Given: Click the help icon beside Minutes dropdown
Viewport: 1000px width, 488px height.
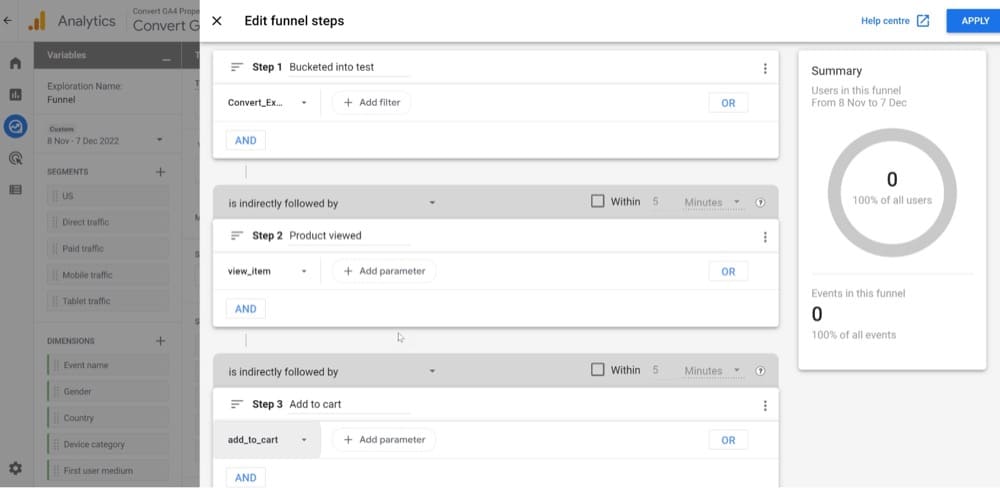Looking at the screenshot, I should (x=760, y=202).
